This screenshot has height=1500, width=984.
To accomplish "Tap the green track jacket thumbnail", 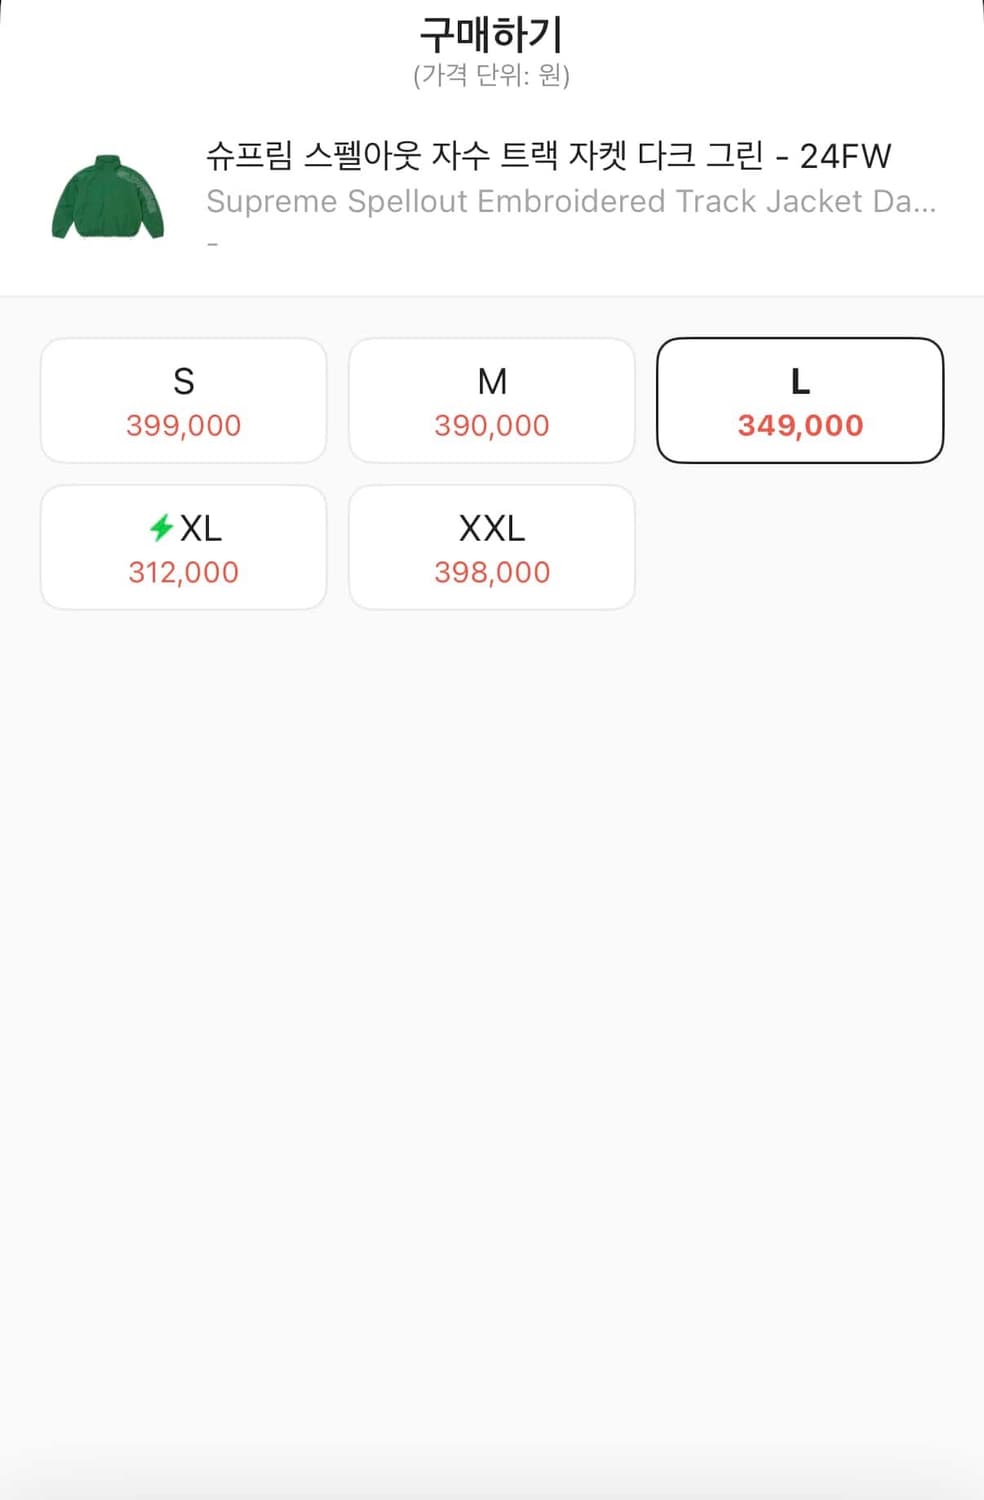I will click(107, 198).
